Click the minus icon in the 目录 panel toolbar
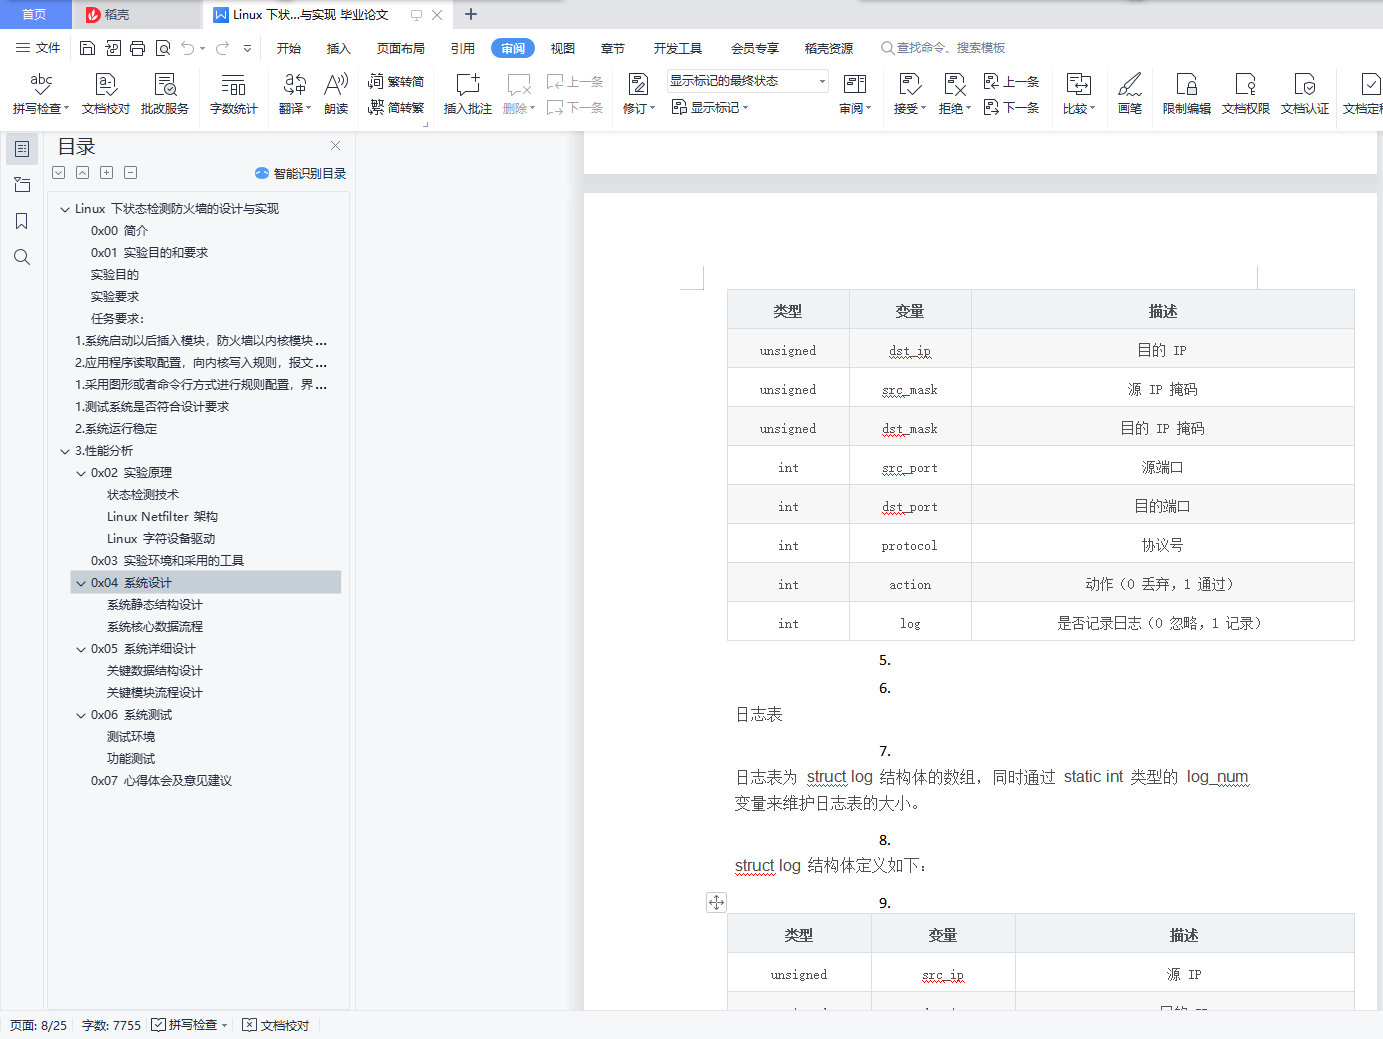1383x1039 pixels. pyautogui.click(x=130, y=173)
